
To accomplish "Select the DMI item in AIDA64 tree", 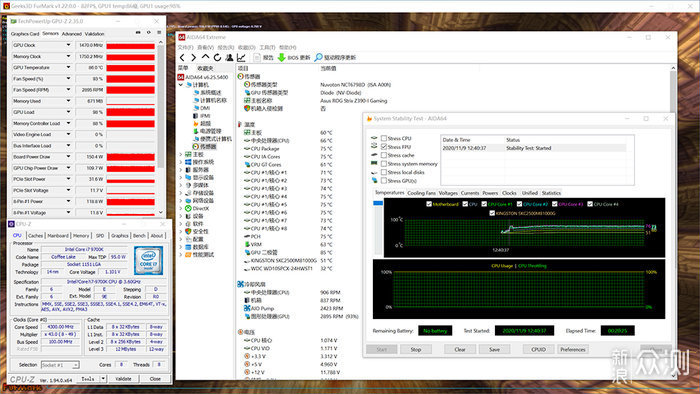I will [x=202, y=108].
